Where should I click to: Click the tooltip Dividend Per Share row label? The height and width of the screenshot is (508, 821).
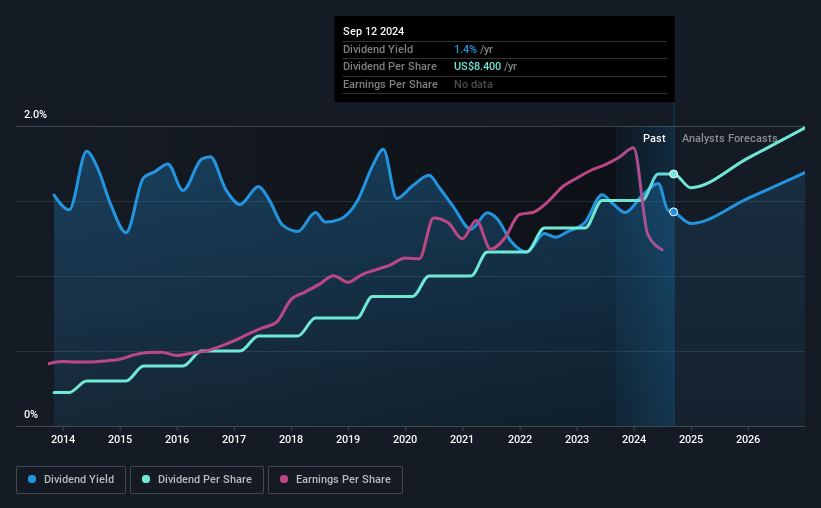click(x=390, y=67)
